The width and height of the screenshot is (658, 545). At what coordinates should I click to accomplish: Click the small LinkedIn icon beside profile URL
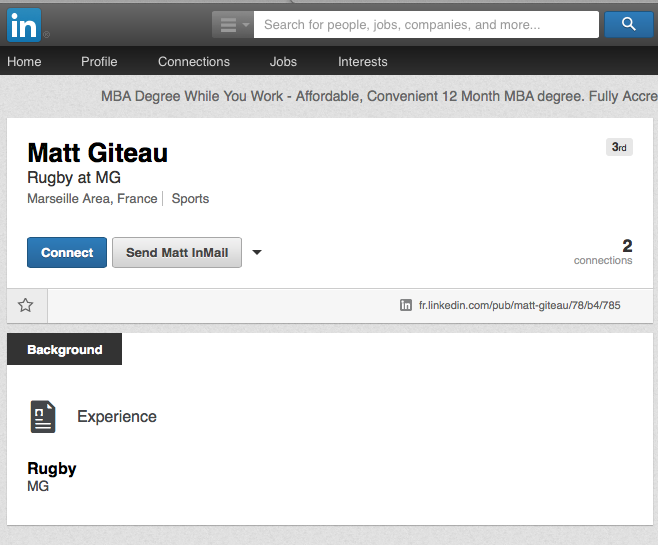406,305
